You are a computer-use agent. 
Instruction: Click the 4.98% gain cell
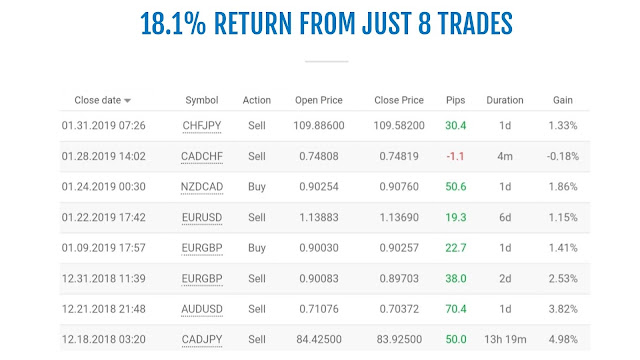(x=563, y=340)
